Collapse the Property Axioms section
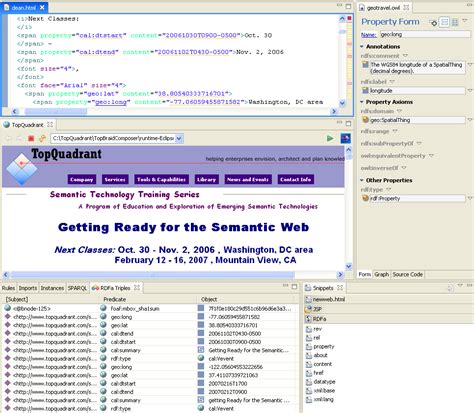The height and width of the screenshot is (413, 474). click(x=362, y=102)
